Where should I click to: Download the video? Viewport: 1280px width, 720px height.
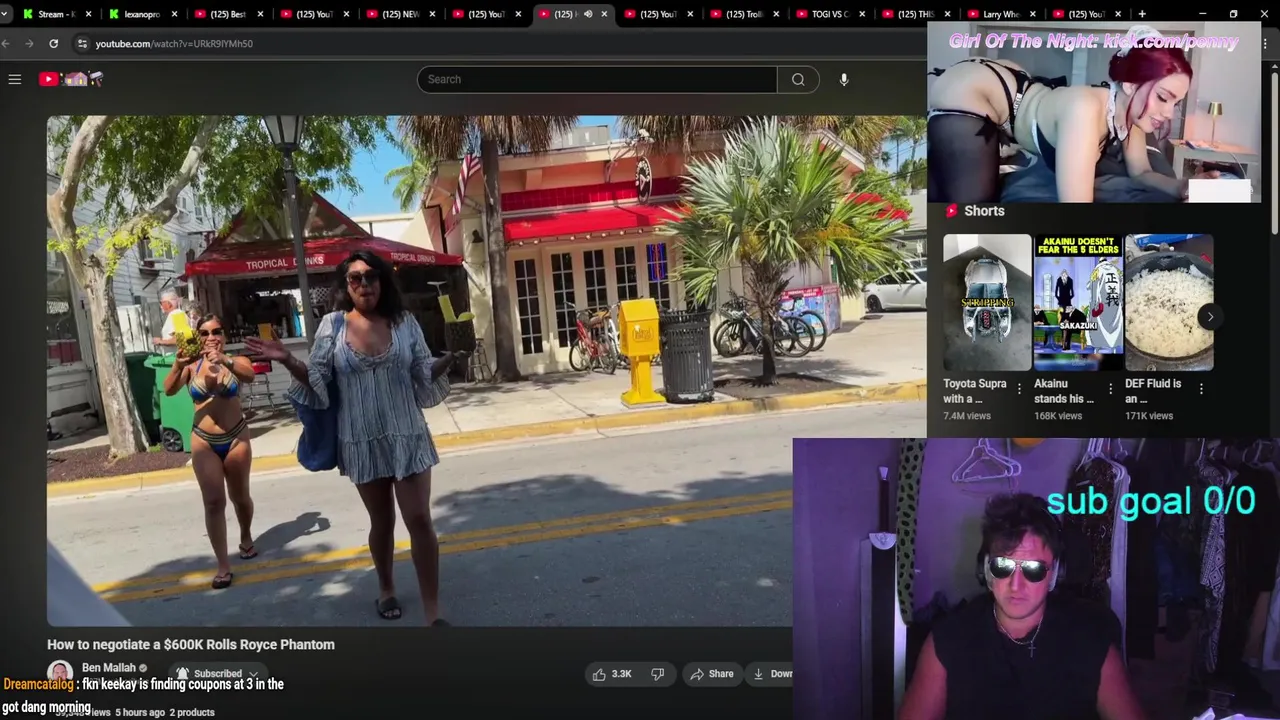(x=770, y=674)
